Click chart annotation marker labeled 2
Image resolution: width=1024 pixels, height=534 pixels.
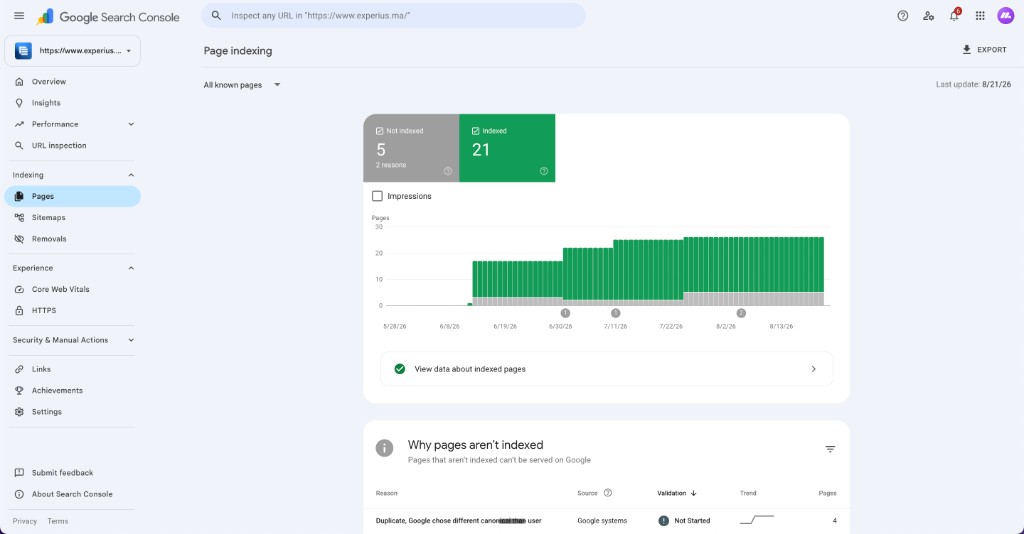pyautogui.click(x=741, y=313)
